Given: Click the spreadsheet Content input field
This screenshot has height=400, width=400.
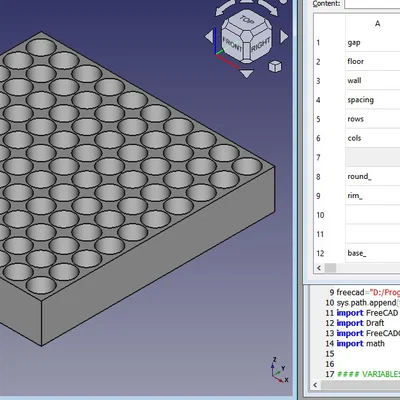Looking at the screenshot, I should point(372,3).
